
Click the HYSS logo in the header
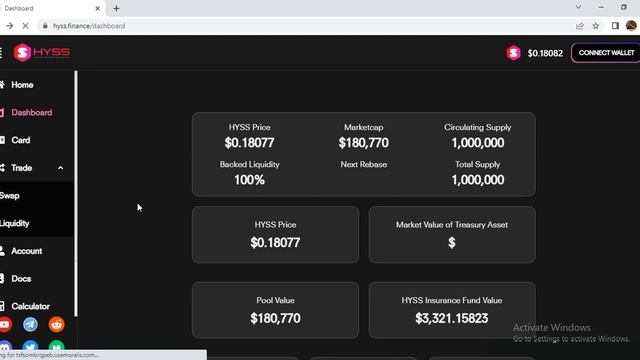coord(42,53)
